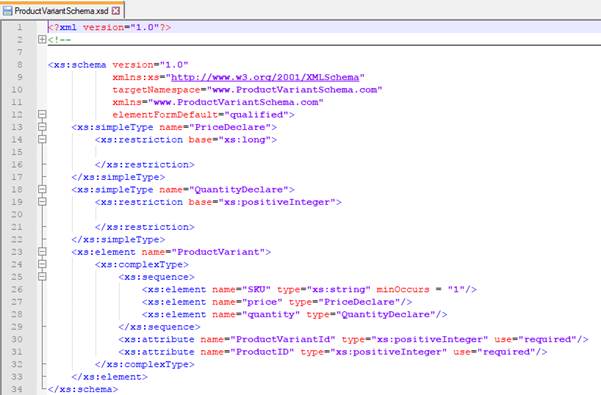Click the version="1.0" attribute on line 8
Screen dimensions: 601x395
click(151, 65)
